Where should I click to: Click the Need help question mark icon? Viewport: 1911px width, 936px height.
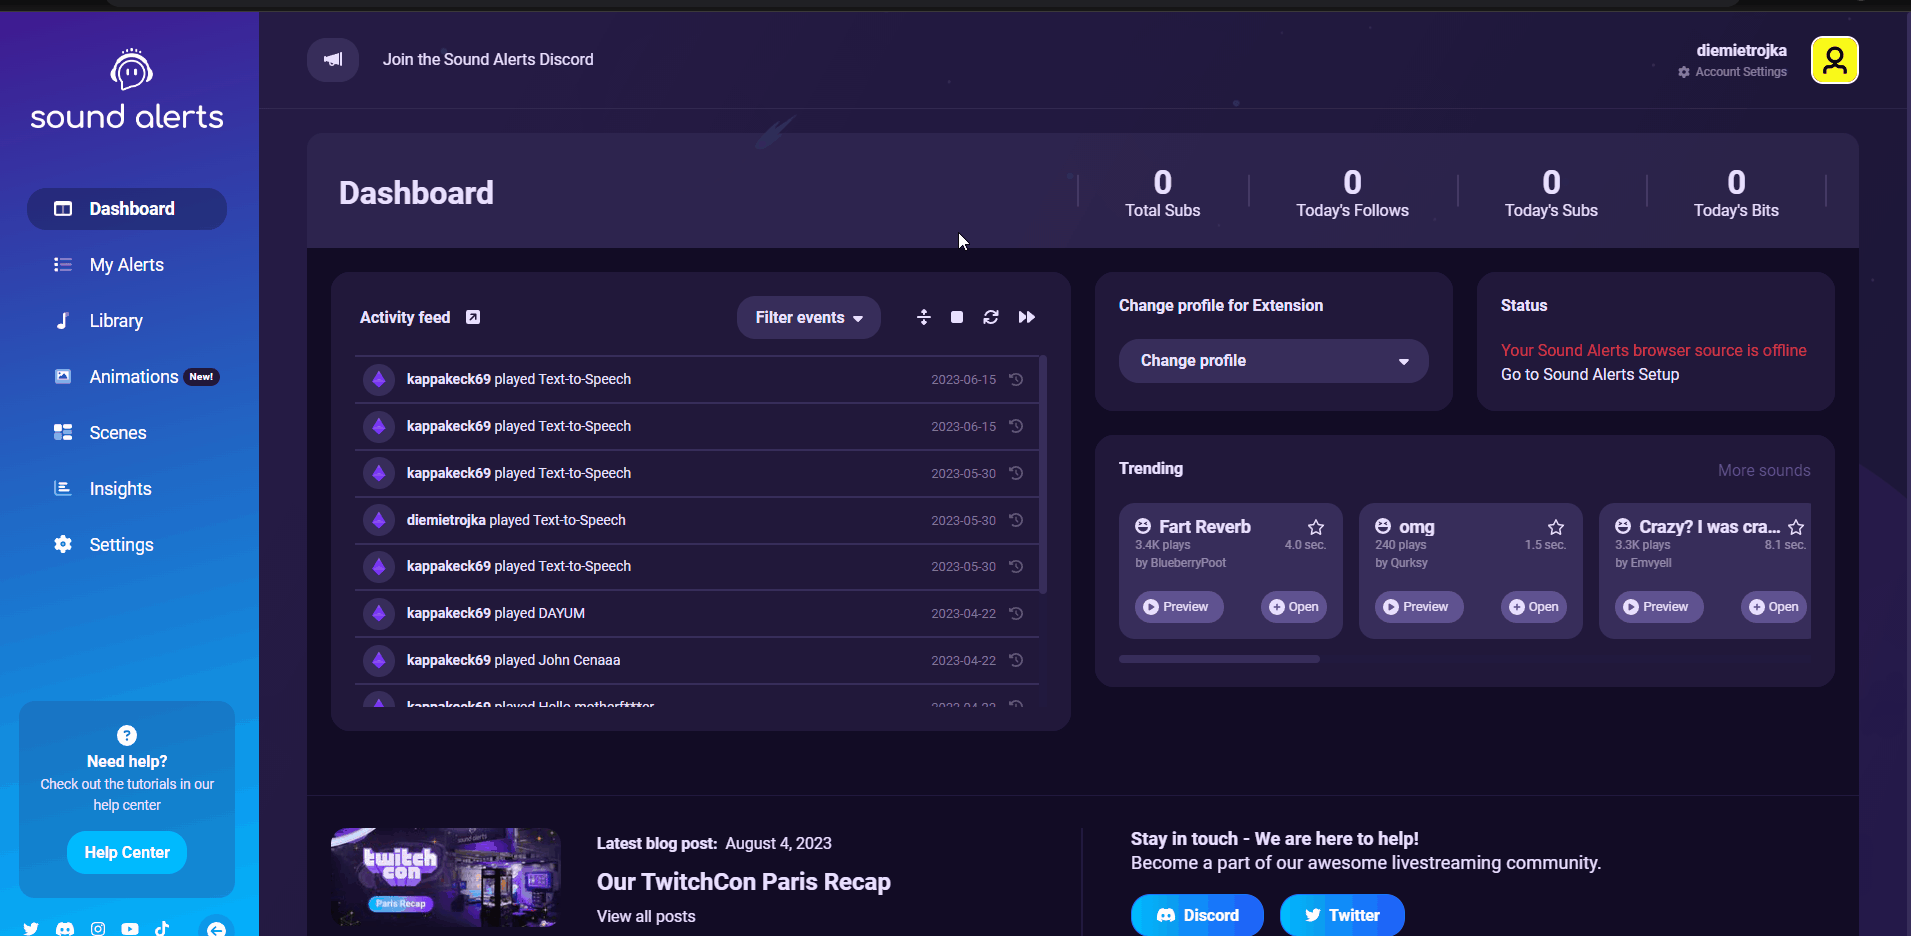pos(127,736)
